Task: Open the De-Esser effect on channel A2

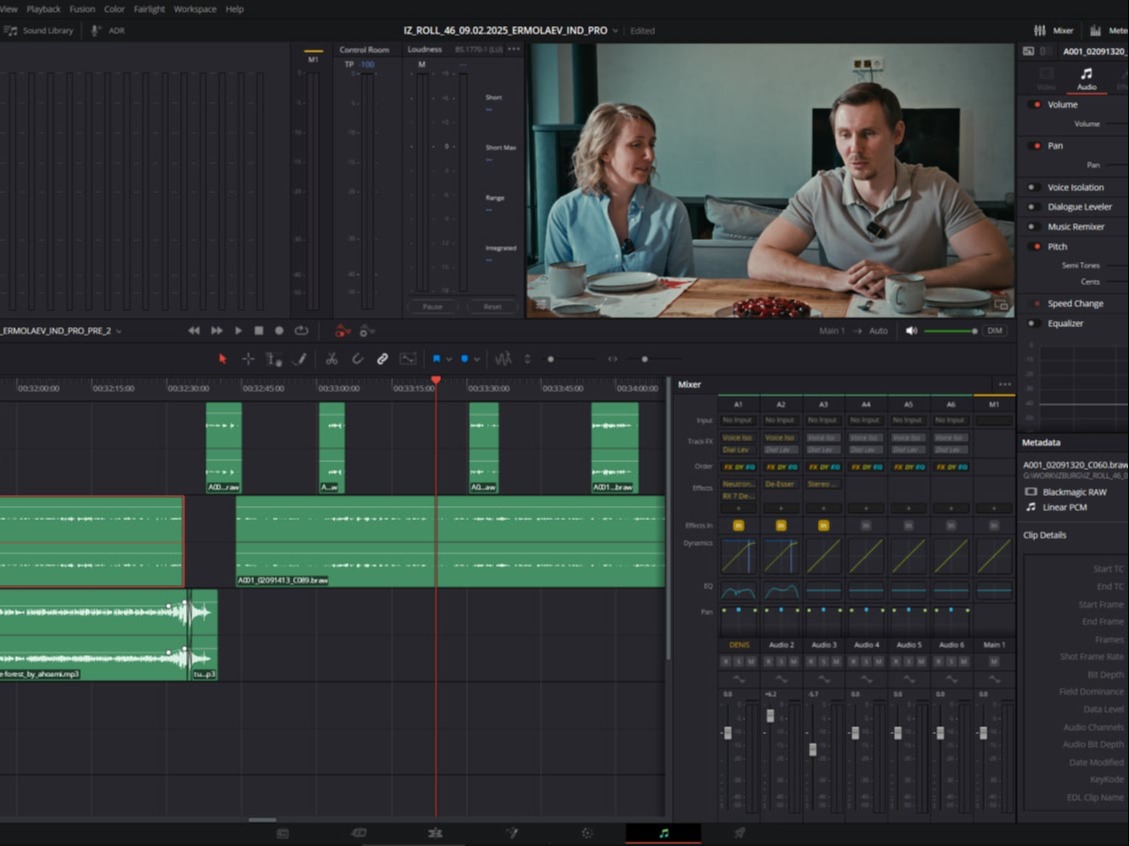Action: [x=780, y=484]
